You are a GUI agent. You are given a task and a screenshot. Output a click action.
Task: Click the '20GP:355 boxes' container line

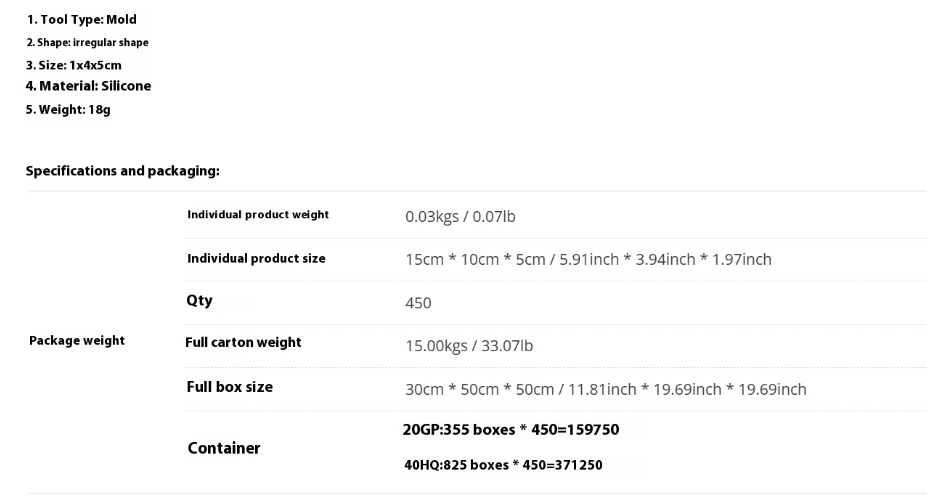(x=511, y=430)
